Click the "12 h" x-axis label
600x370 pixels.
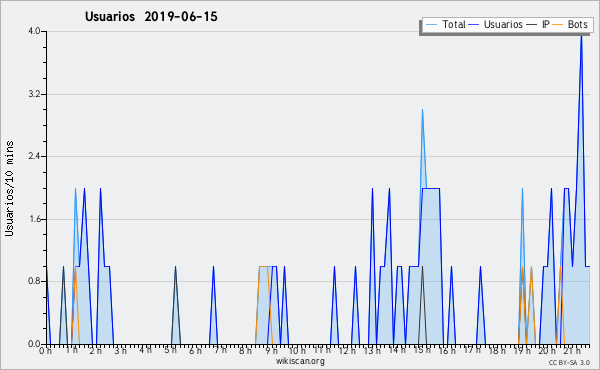coord(347,350)
